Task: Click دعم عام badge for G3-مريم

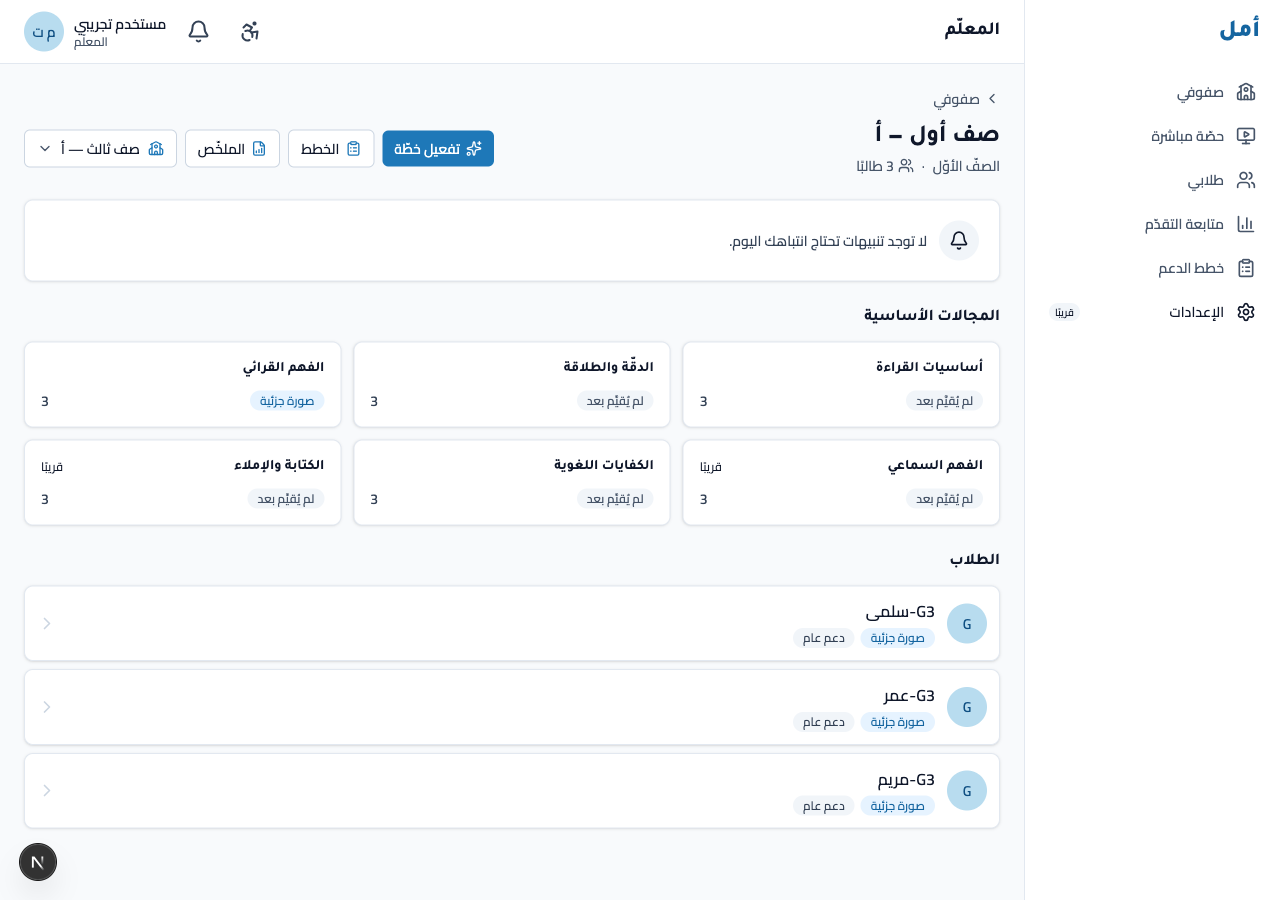Action: tap(824, 806)
